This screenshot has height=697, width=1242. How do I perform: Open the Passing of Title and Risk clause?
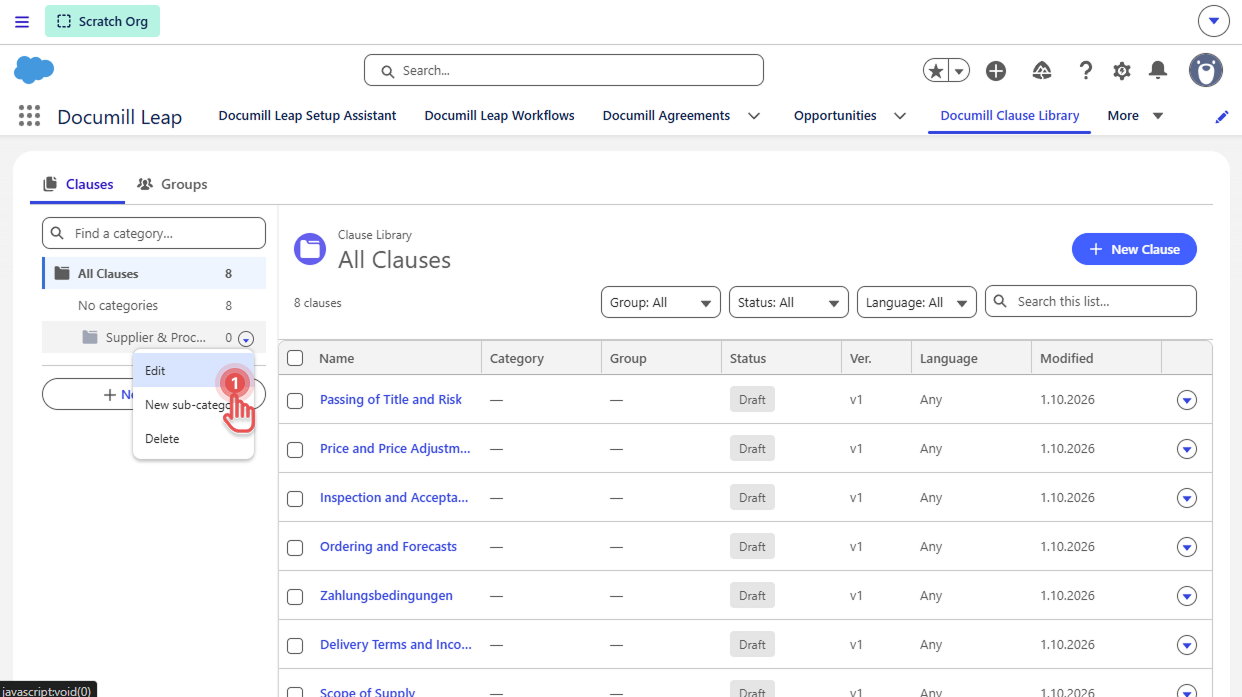pyautogui.click(x=391, y=400)
